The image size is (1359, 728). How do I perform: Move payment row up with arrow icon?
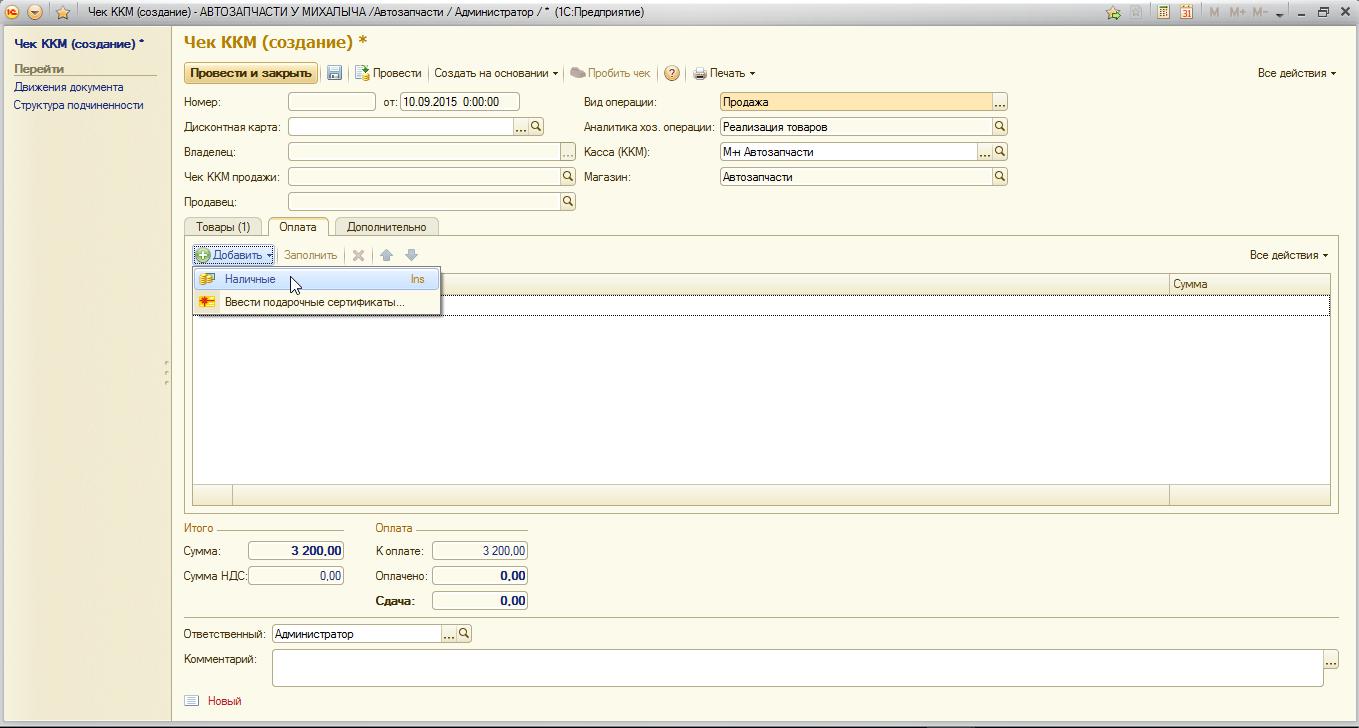click(x=386, y=255)
